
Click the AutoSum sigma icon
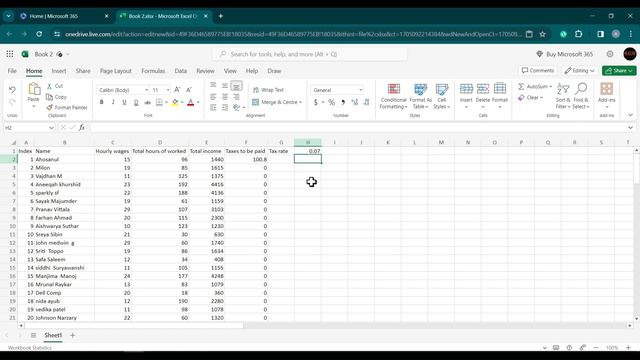[521, 87]
